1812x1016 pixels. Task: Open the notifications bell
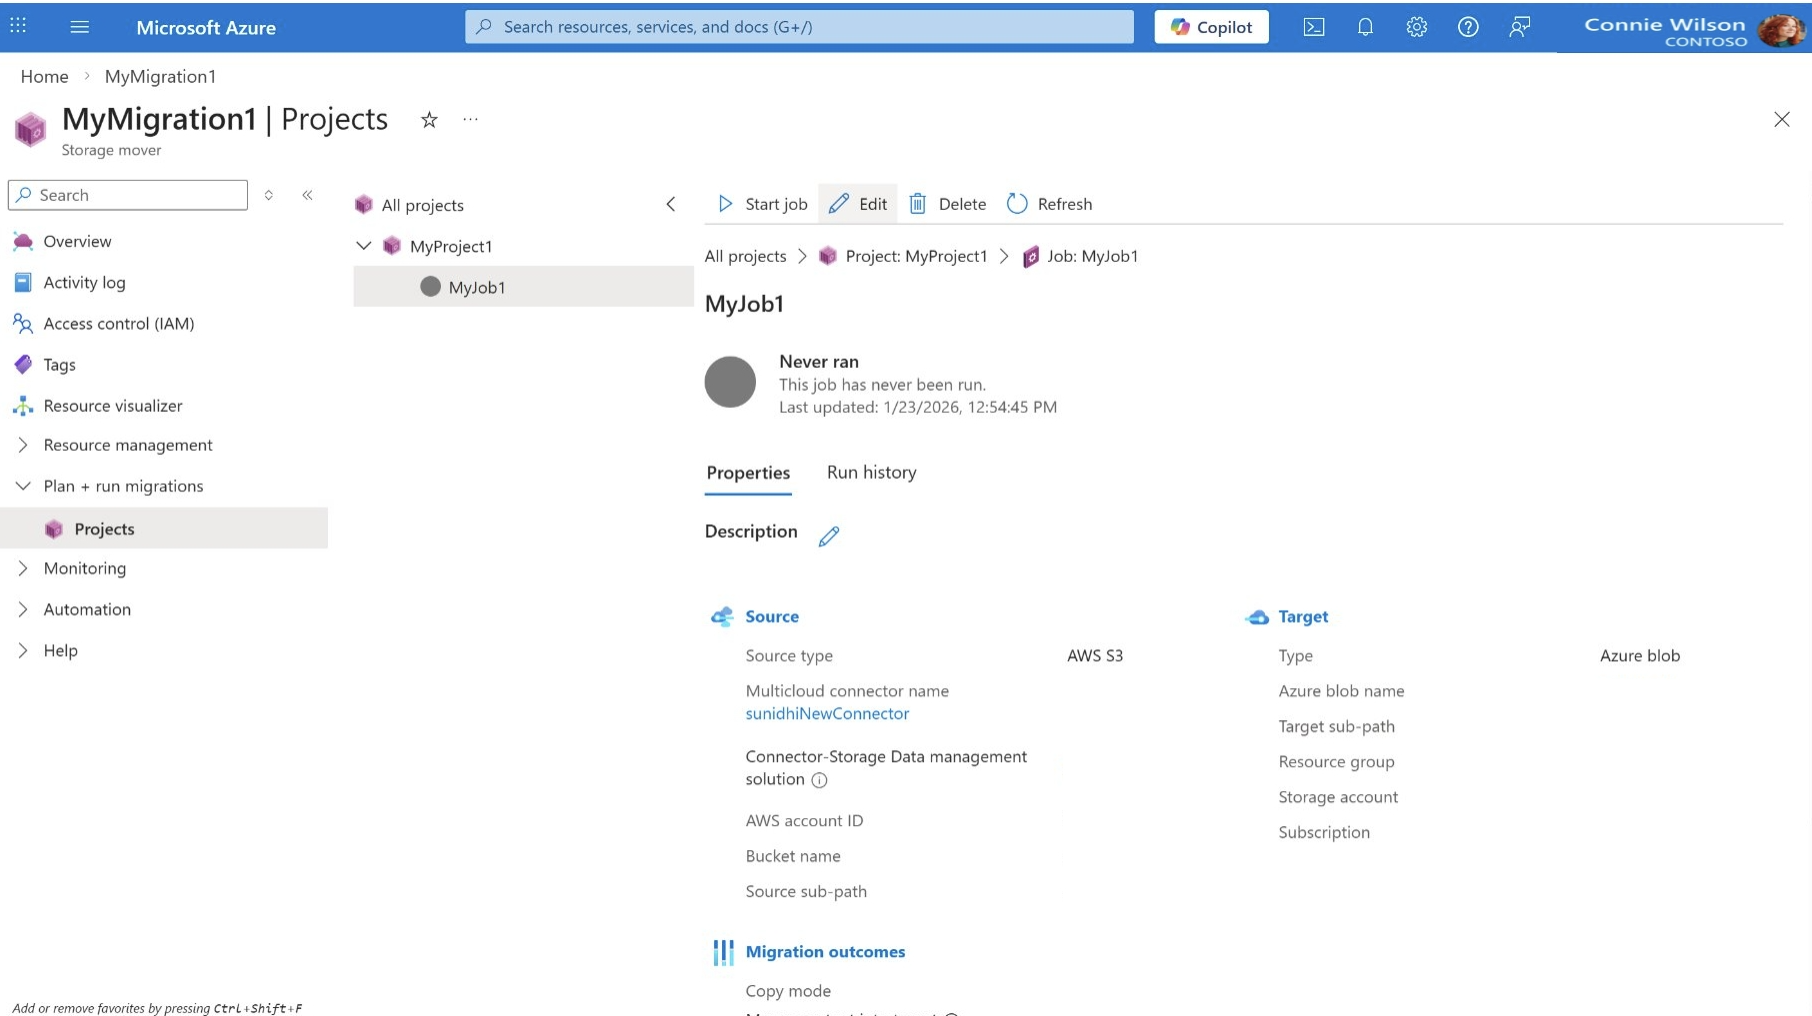click(x=1365, y=27)
